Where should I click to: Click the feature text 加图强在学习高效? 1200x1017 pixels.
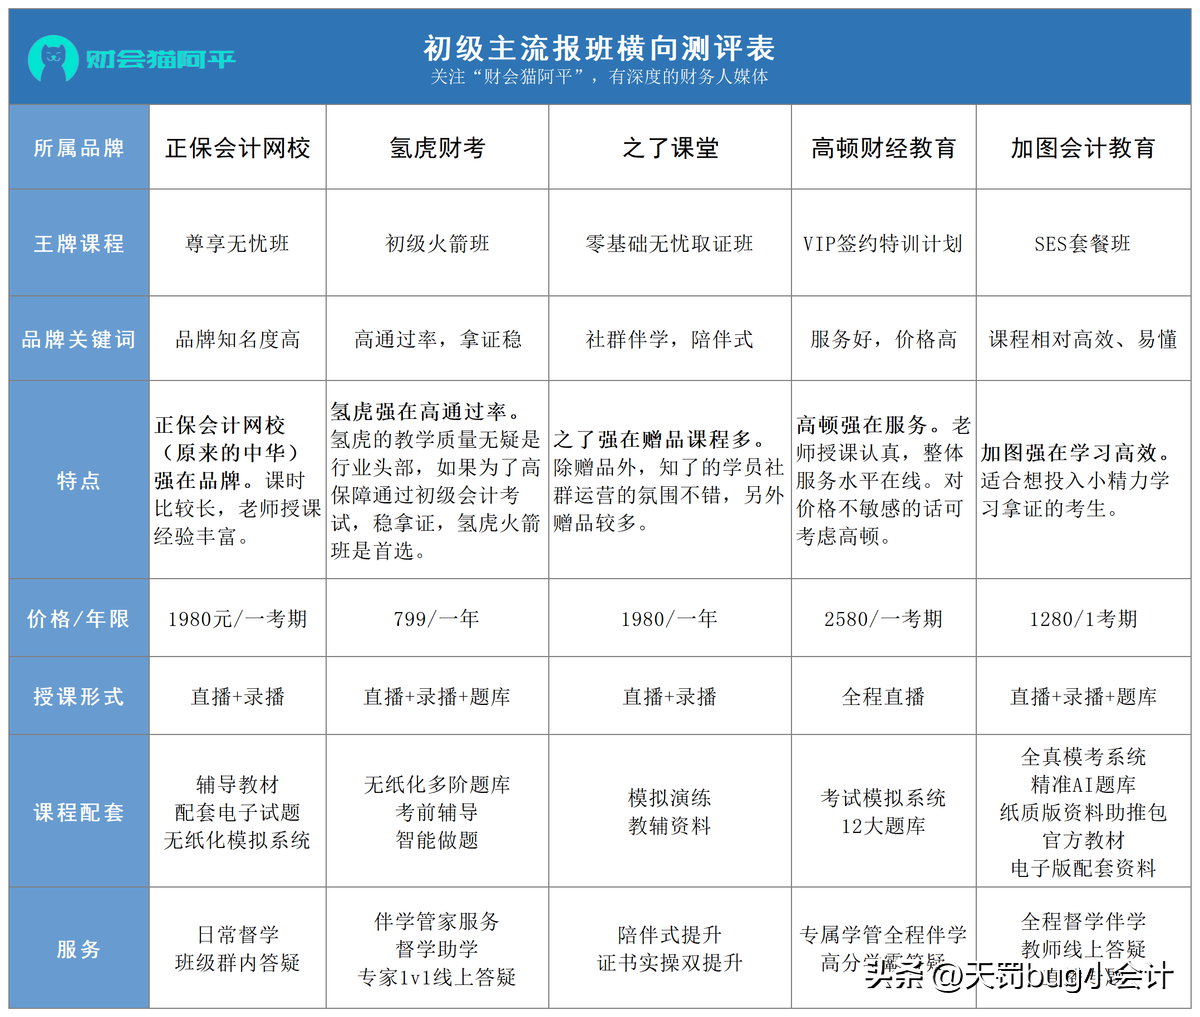pyautogui.click(x=1076, y=453)
